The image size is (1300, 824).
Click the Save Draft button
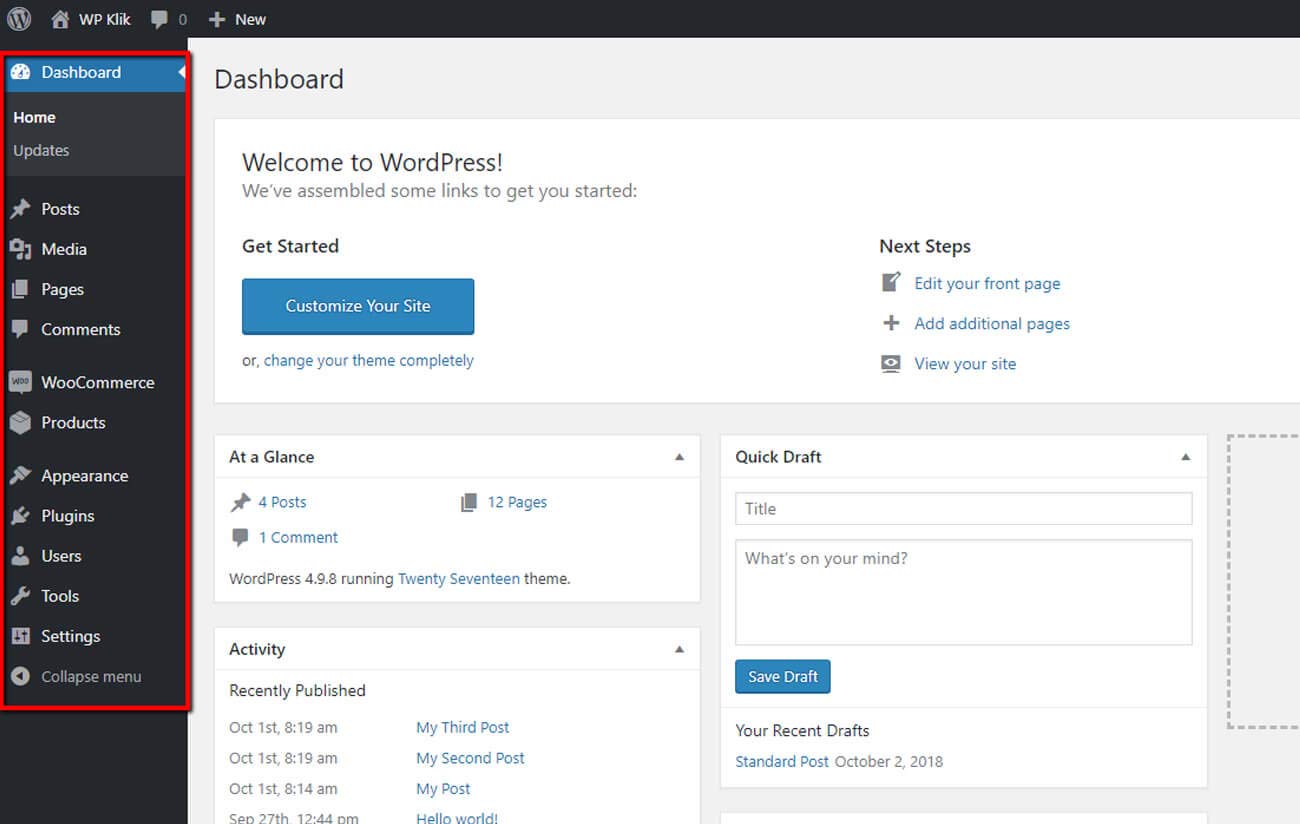pos(782,677)
